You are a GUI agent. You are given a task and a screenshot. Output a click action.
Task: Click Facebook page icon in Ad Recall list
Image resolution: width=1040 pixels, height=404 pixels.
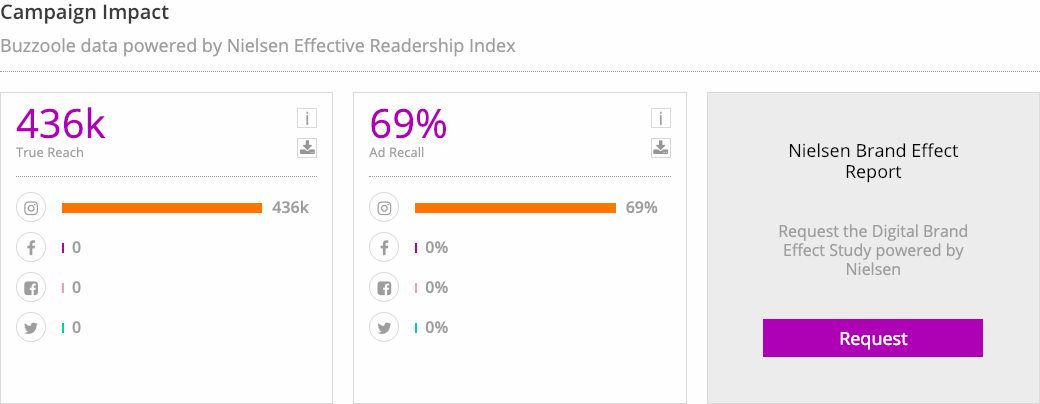pyautogui.click(x=384, y=288)
